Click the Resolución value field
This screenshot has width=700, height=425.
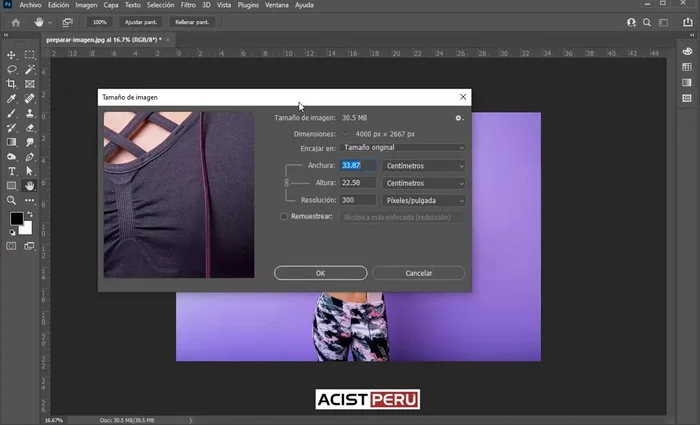click(x=358, y=200)
